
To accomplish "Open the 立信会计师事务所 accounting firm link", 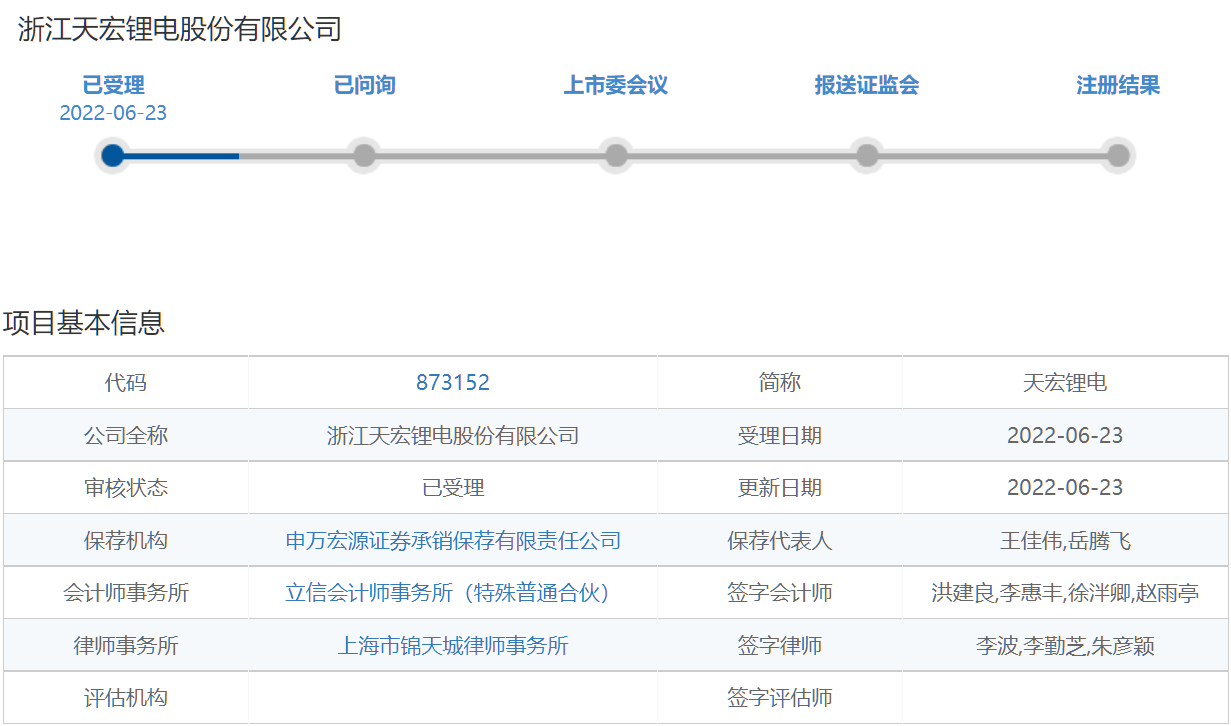I will tap(453, 593).
